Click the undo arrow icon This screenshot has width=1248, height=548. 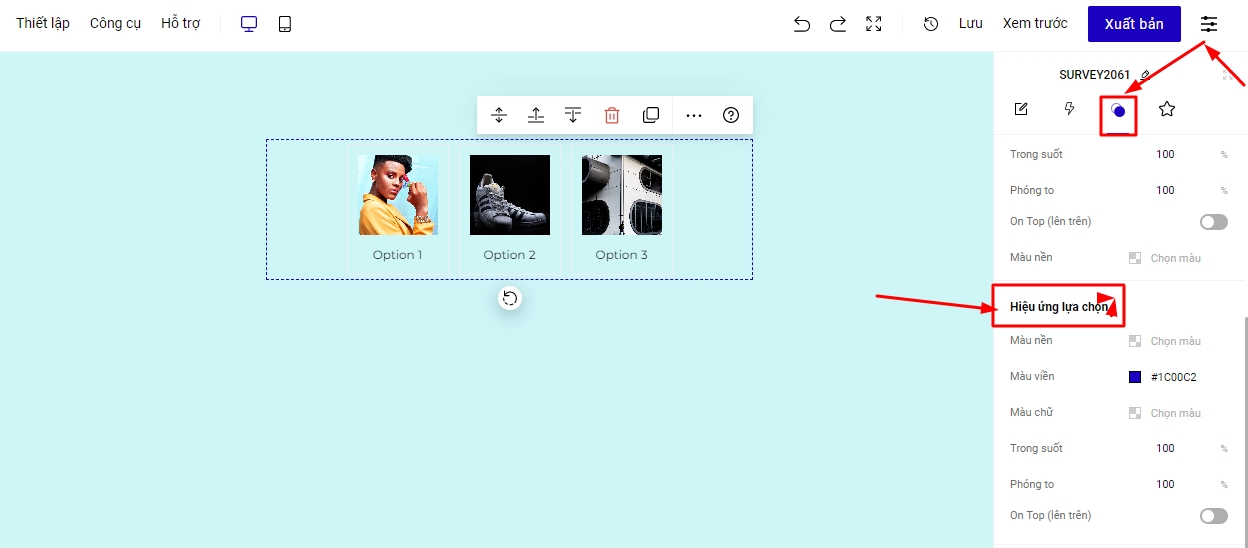tap(801, 24)
